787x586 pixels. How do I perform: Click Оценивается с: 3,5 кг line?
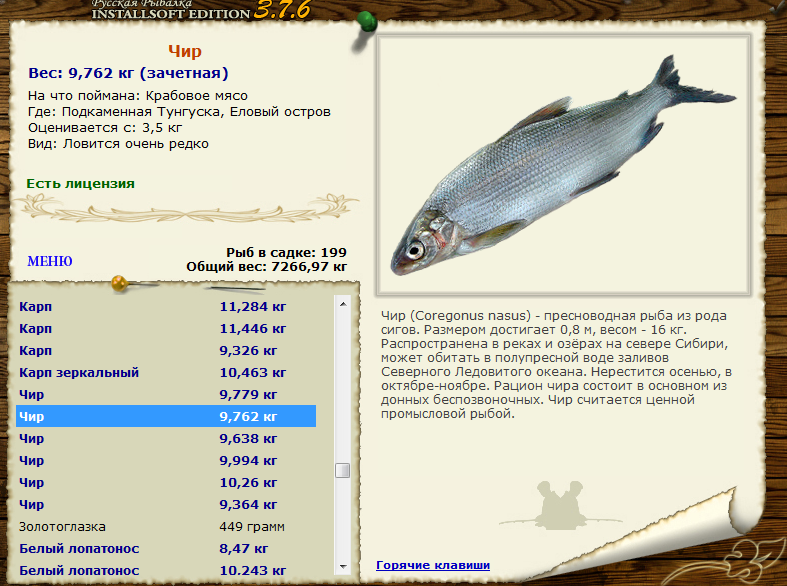click(105, 128)
